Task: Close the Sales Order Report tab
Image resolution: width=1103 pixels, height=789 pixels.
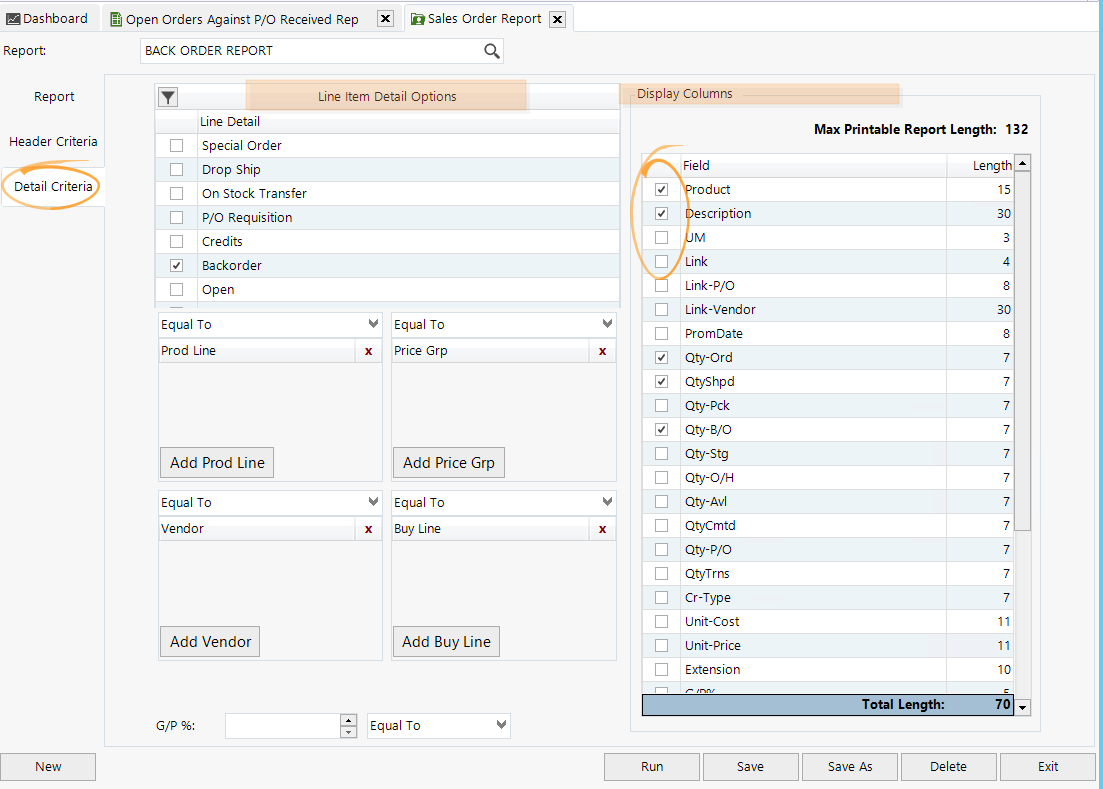Action: click(557, 19)
